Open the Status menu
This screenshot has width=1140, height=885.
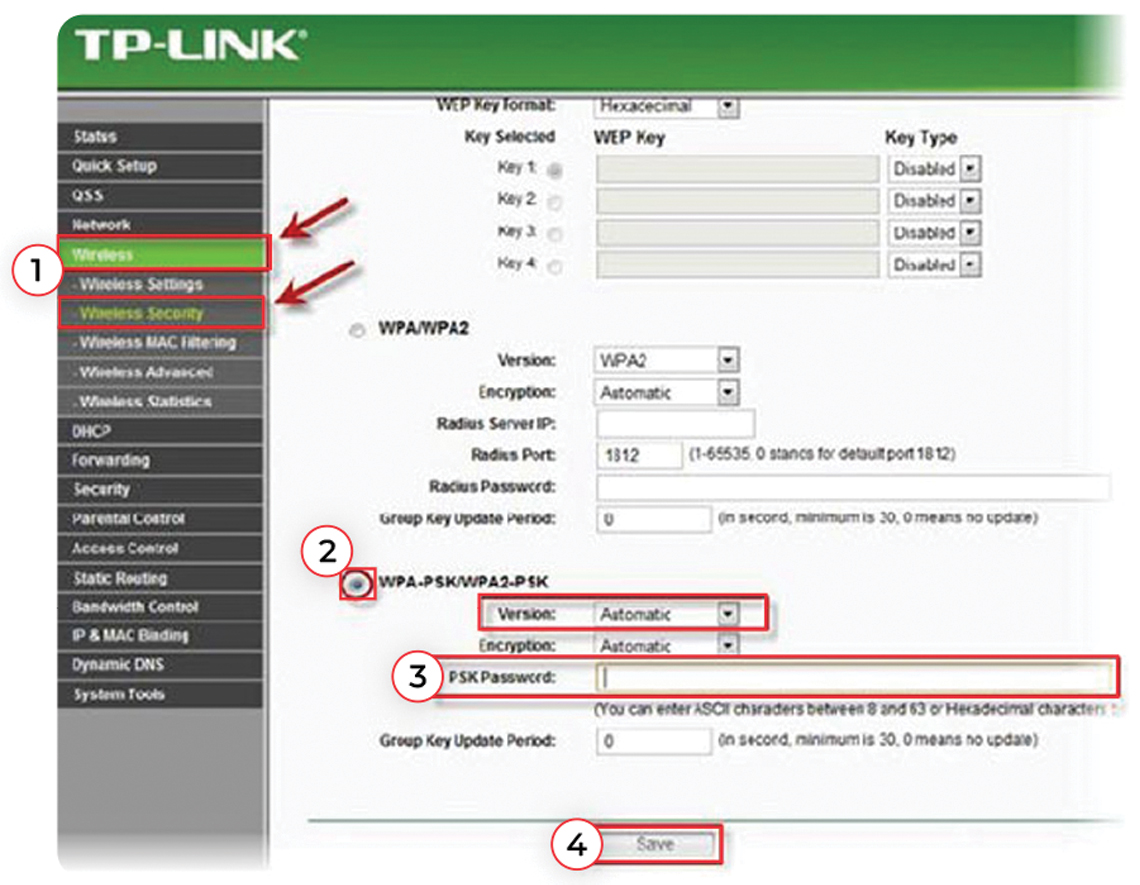(160, 137)
